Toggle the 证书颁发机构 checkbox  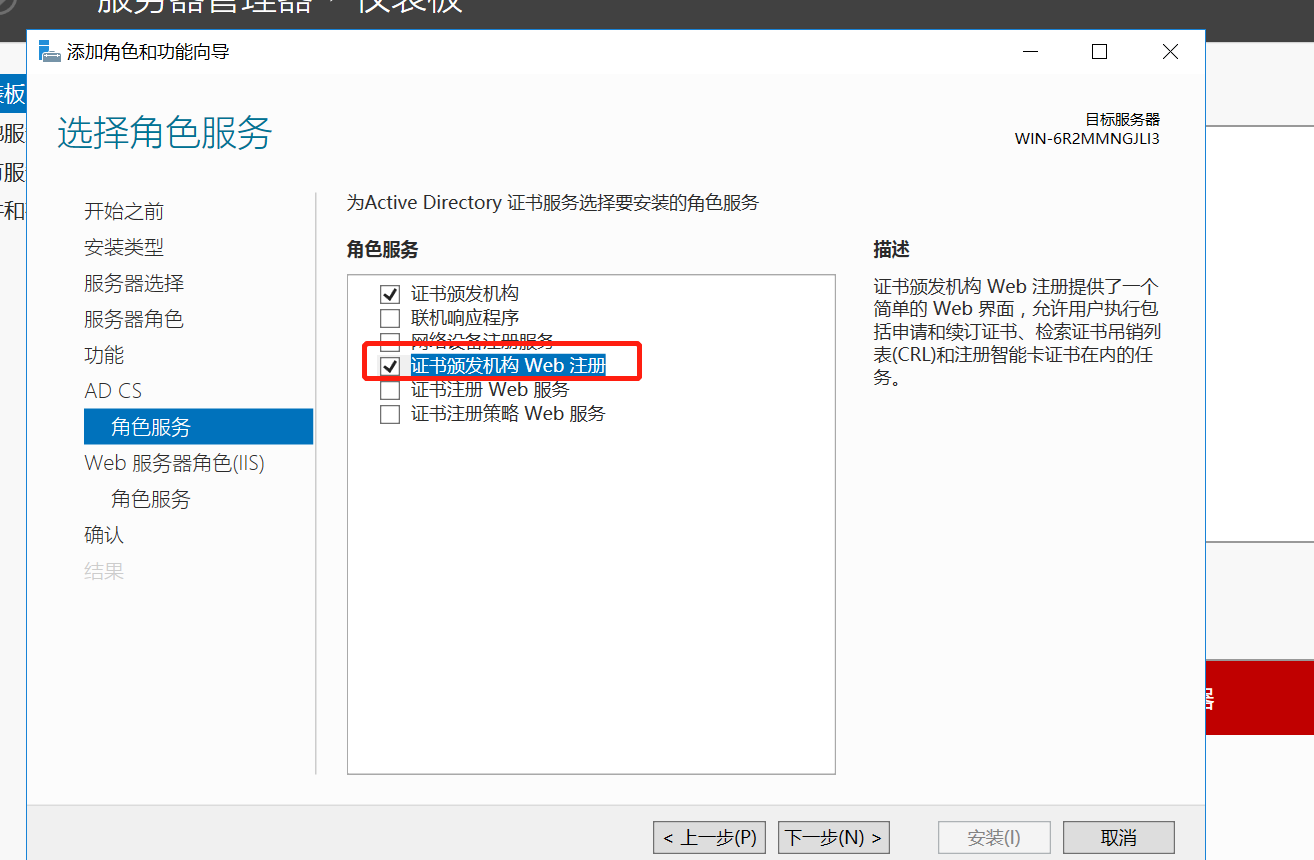pos(390,295)
